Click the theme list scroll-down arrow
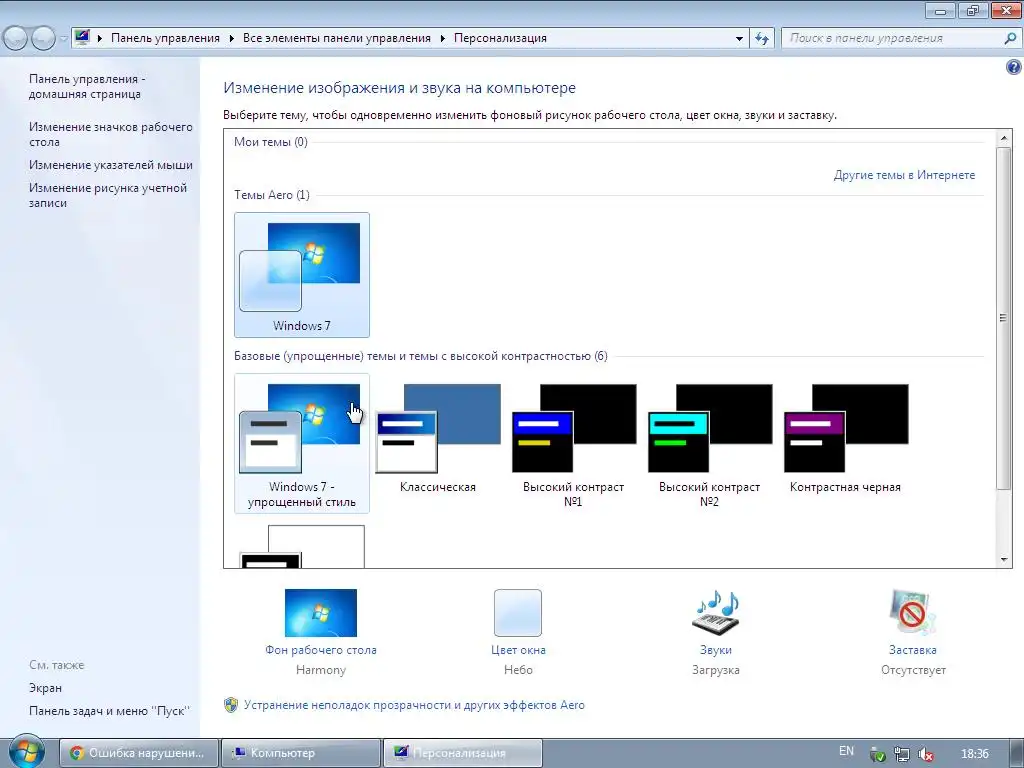The width and height of the screenshot is (1024, 768). [1004, 560]
